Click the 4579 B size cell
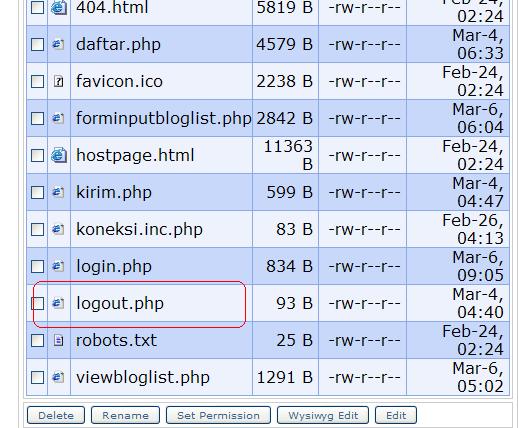The image size is (518, 428). 284,44
